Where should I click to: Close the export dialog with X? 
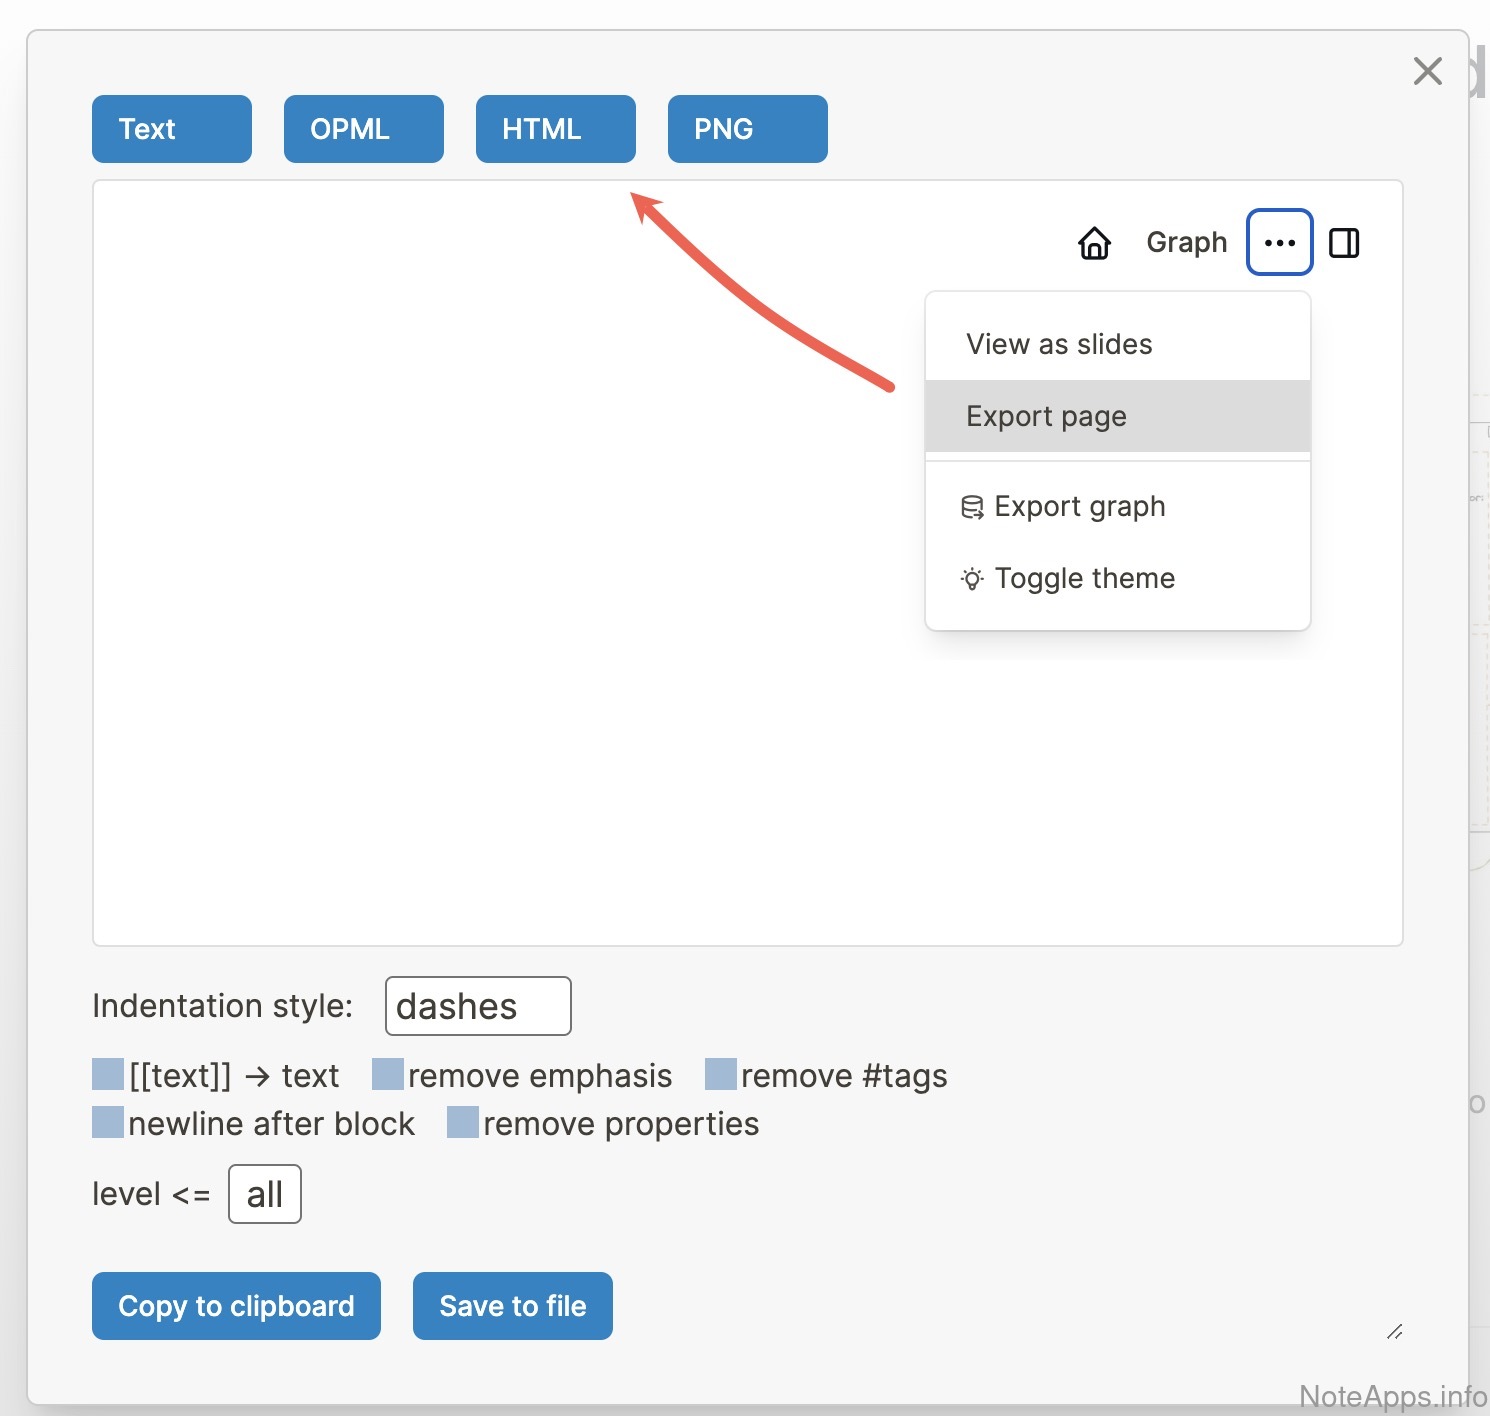(x=1427, y=71)
